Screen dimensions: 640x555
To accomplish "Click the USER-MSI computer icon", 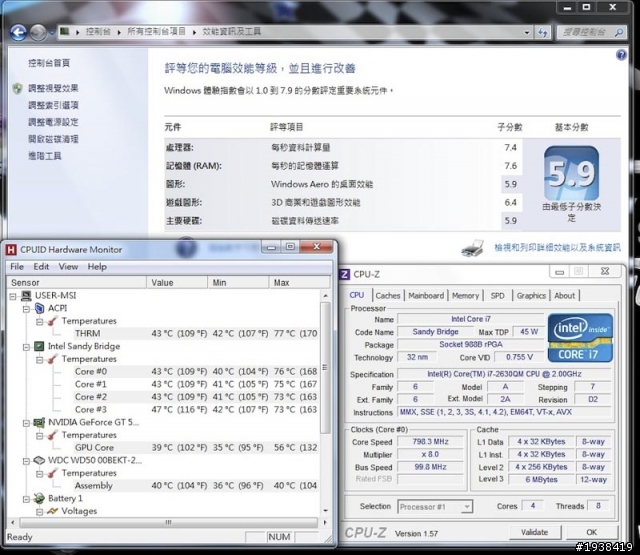I will pos(26,295).
